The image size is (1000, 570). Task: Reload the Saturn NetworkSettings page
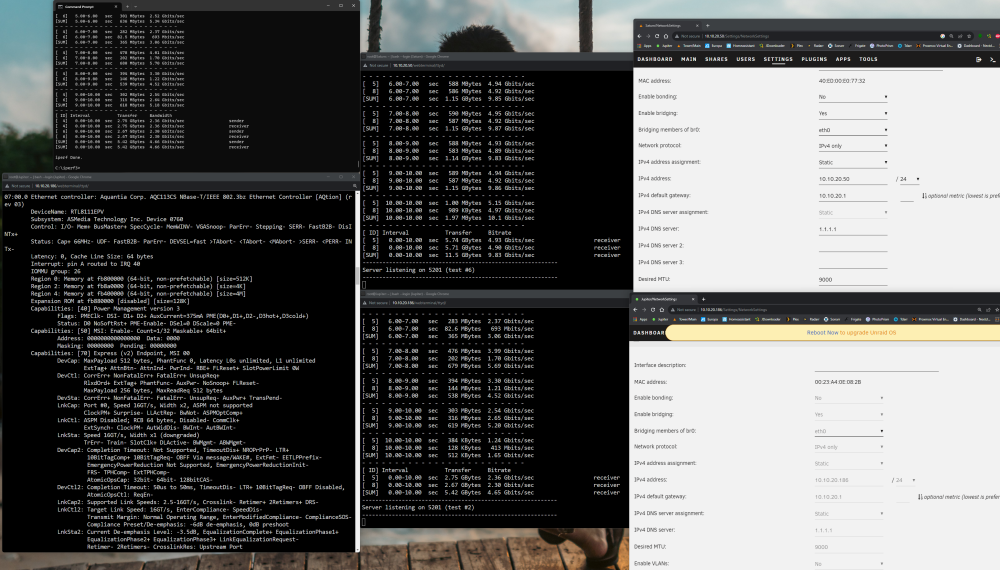(x=657, y=36)
